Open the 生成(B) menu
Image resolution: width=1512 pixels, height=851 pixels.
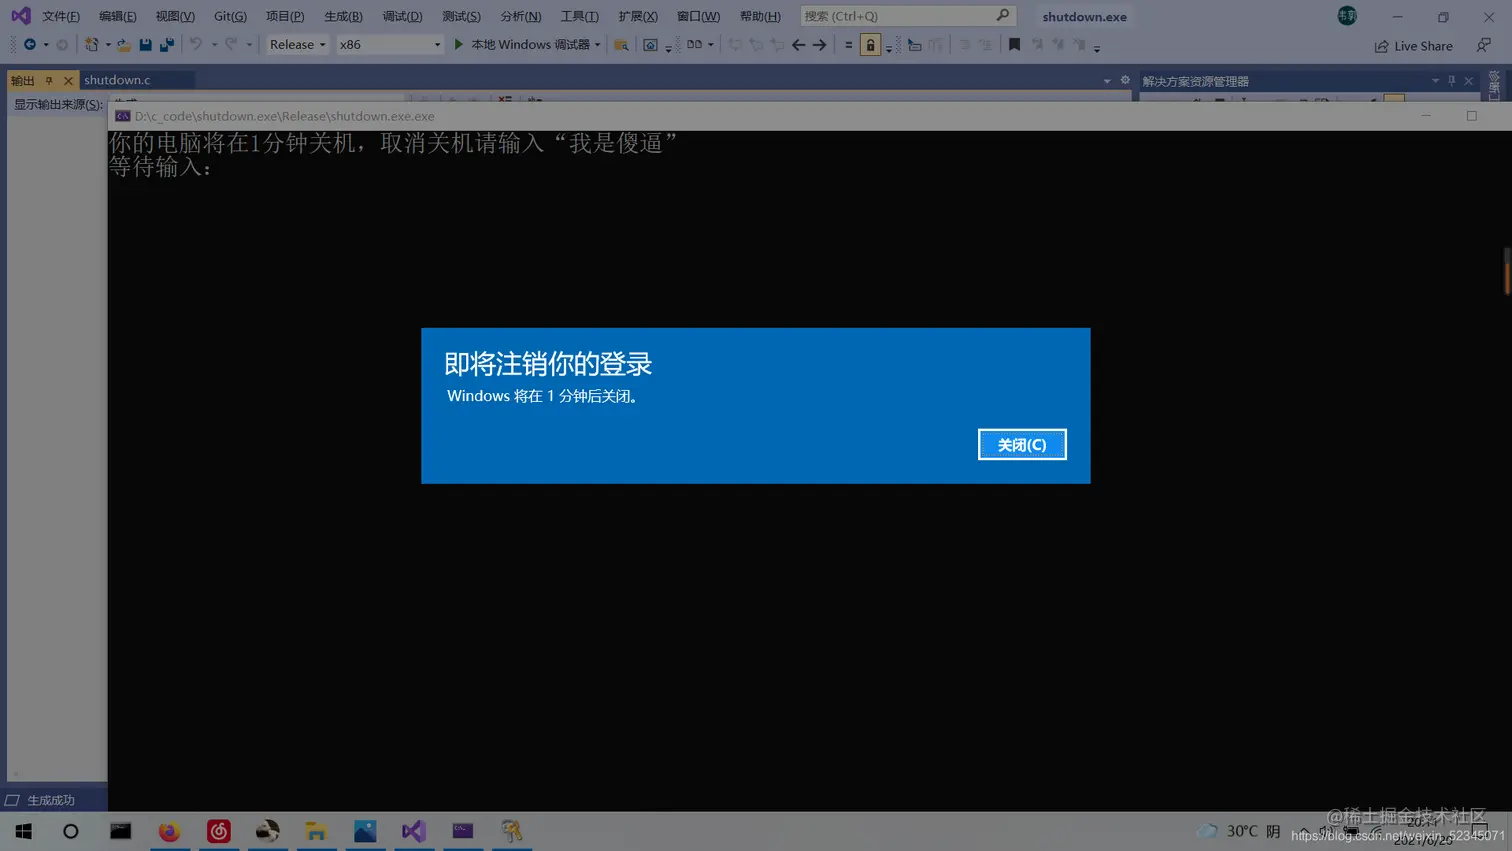343,16
